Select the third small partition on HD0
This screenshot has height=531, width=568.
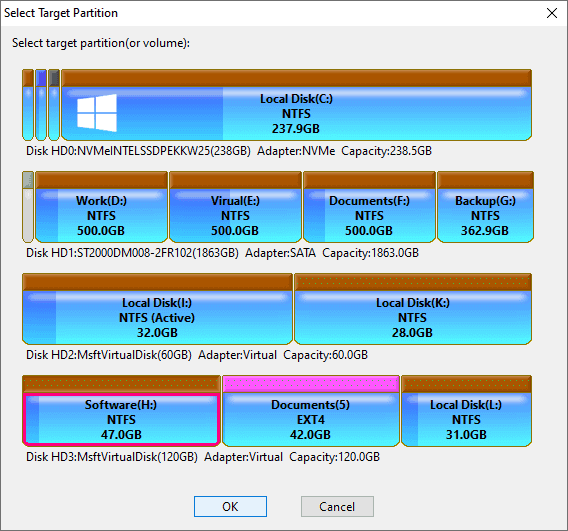click(54, 105)
